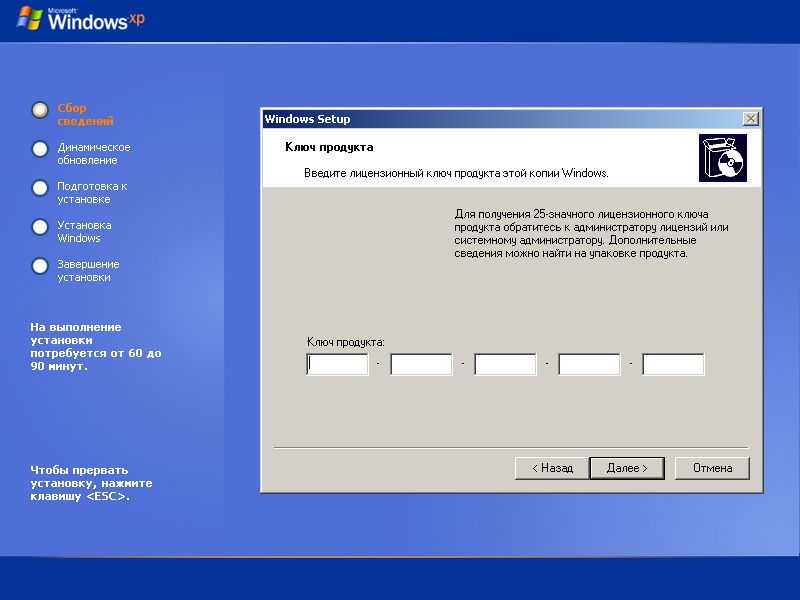Go back with the '< Назад' button
Image resolution: width=800 pixels, height=600 pixels.
(x=552, y=468)
